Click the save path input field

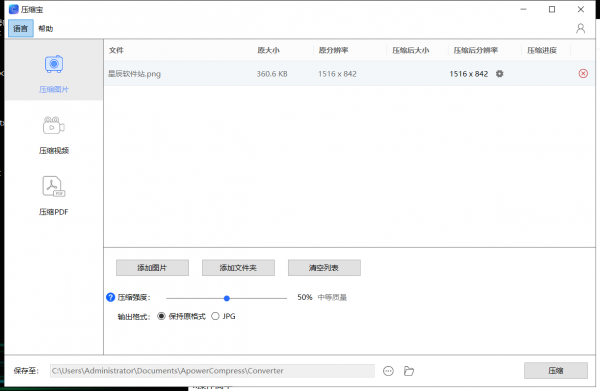[x=212, y=371]
